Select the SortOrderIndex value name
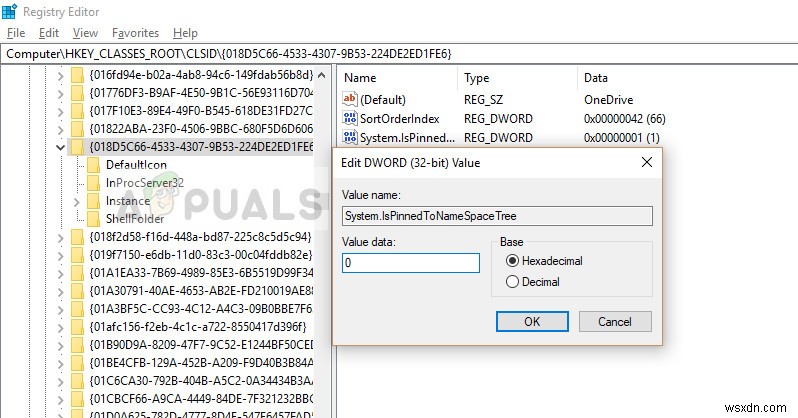This screenshot has width=798, height=418. 400,119
